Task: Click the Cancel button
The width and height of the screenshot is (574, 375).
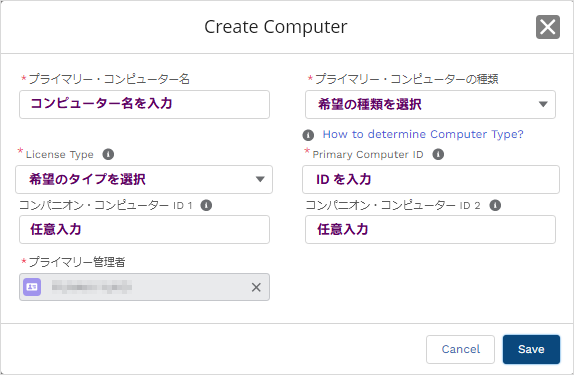Action: pyautogui.click(x=461, y=349)
